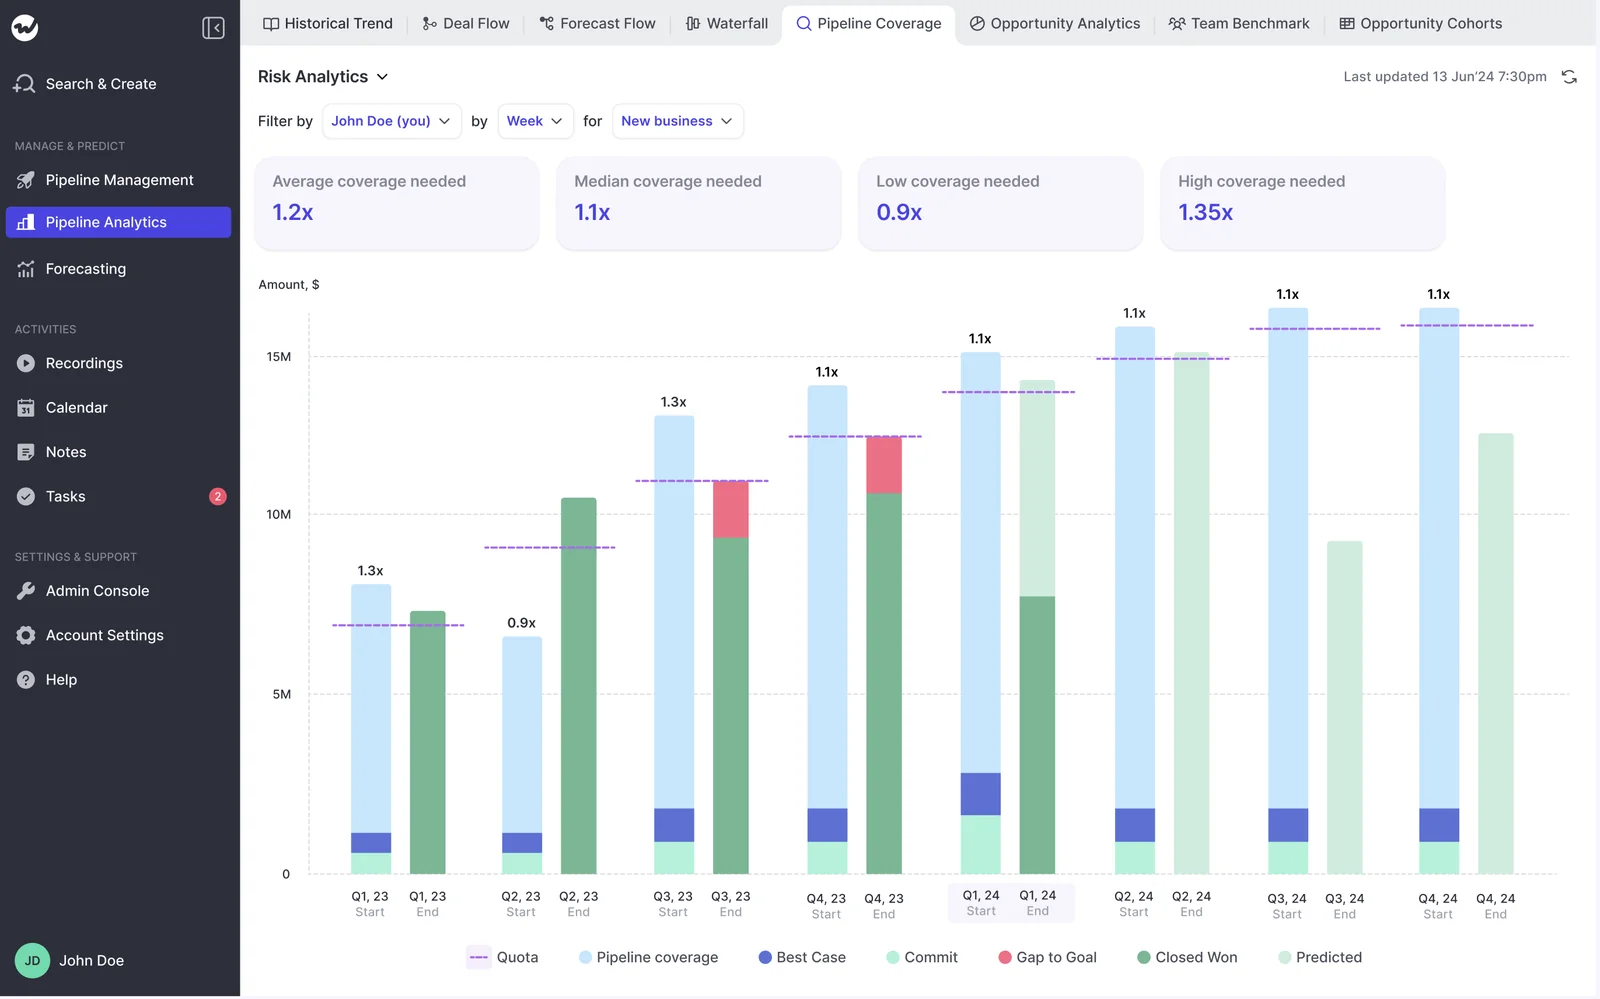Click the JD user avatar
This screenshot has width=1600, height=999.
tap(32, 960)
